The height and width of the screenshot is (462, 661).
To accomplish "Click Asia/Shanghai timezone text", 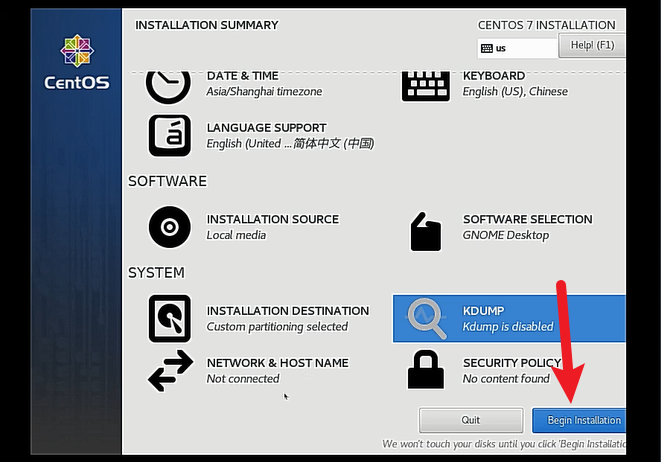I will point(264,91).
